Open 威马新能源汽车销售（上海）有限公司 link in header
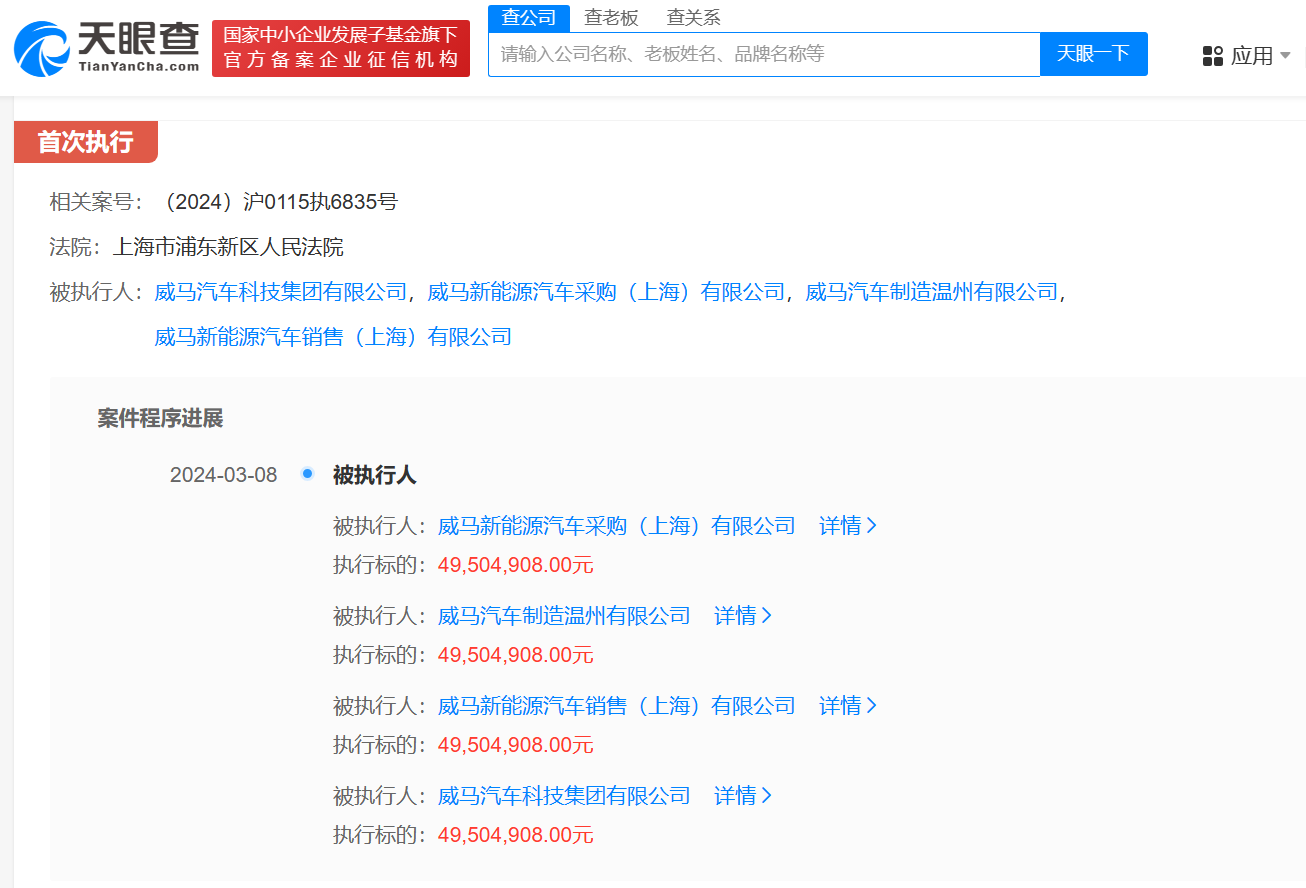Screen dimensions: 1306x888 333,337
